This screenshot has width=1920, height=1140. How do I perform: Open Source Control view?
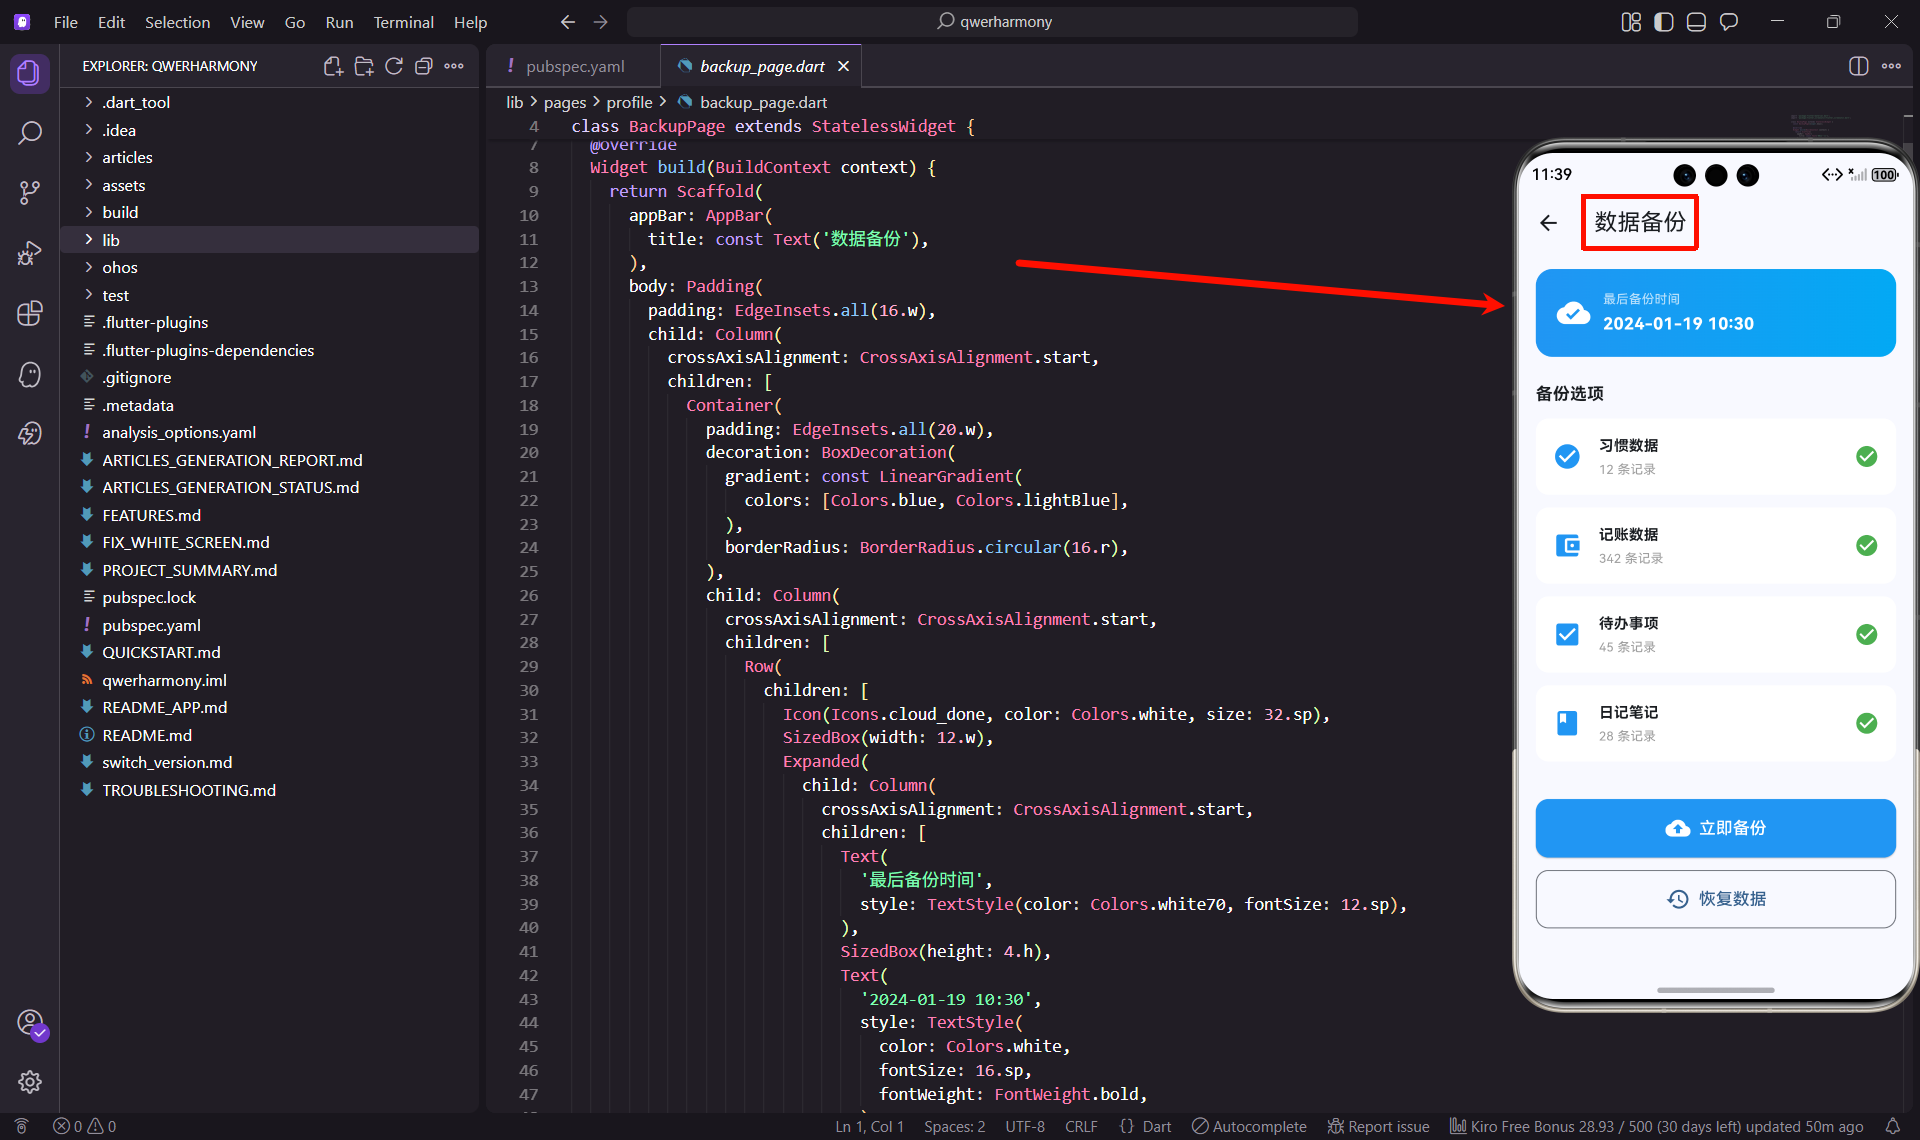[30, 193]
